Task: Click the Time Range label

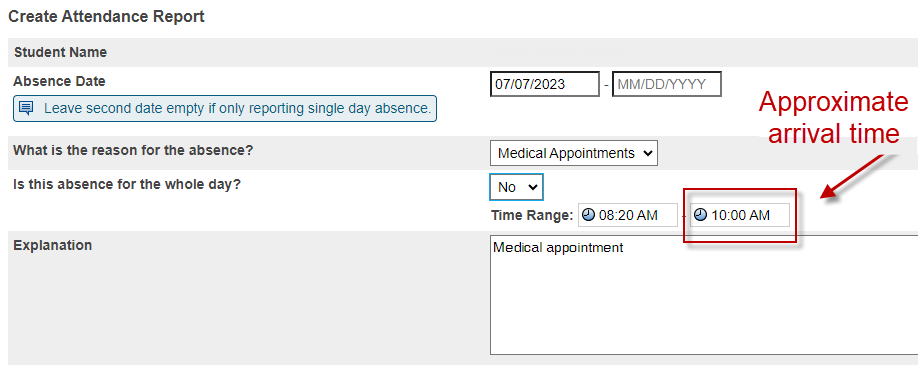Action: coord(532,215)
